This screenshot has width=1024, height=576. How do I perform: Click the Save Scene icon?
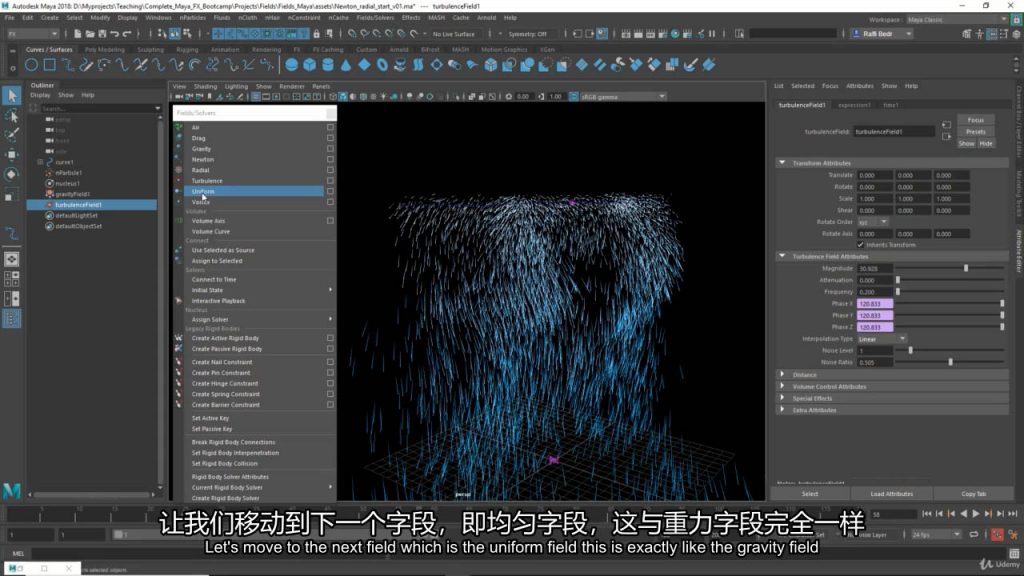pyautogui.click(x=102, y=33)
